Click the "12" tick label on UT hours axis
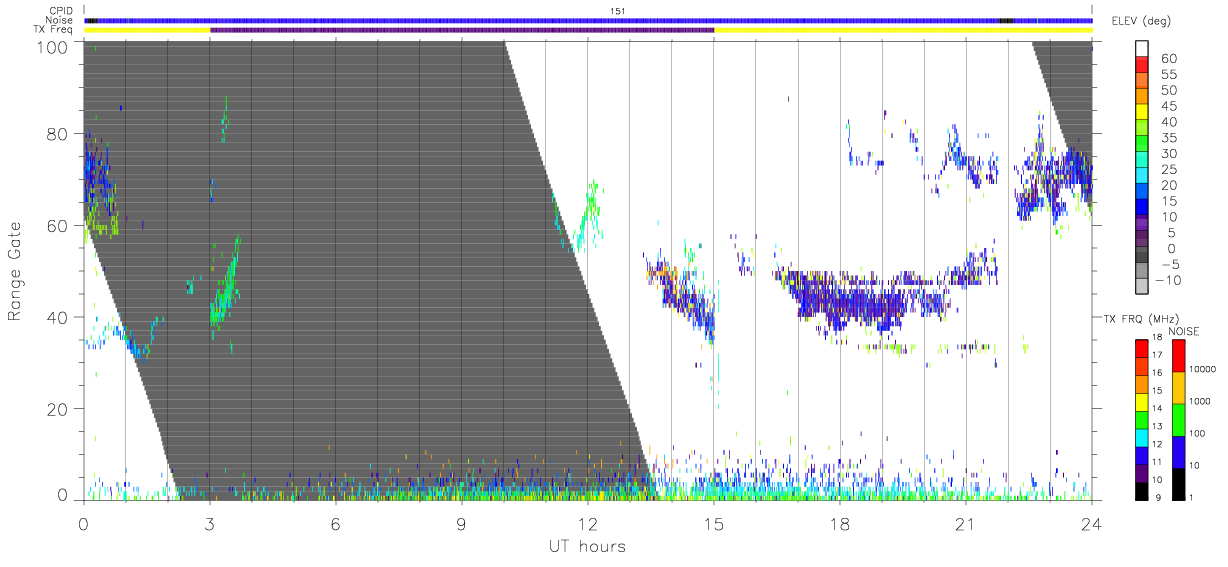 [x=587, y=524]
